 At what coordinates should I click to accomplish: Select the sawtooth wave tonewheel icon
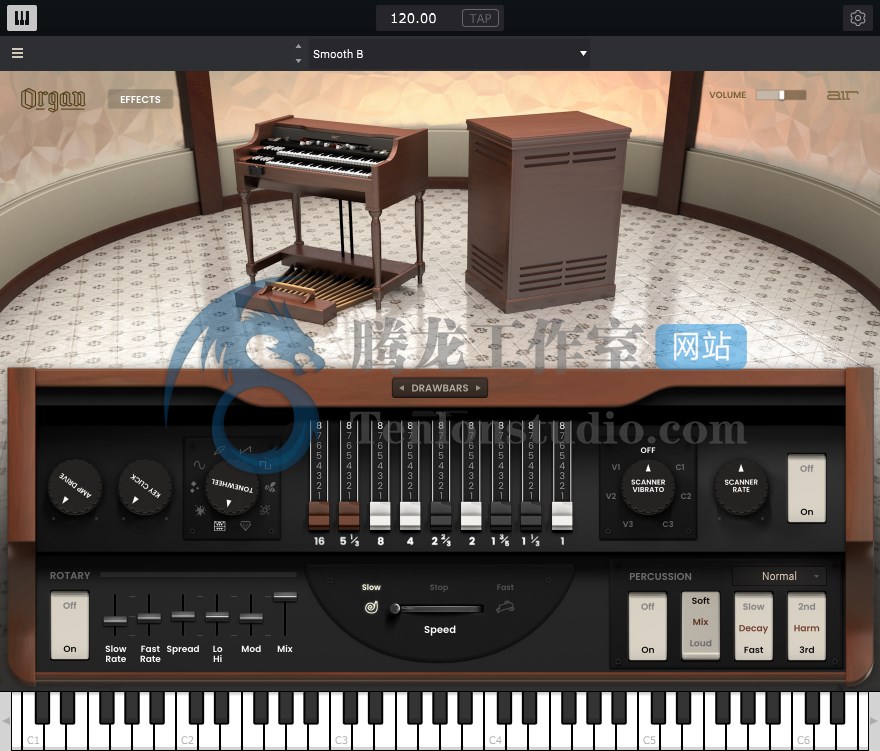pos(245,450)
